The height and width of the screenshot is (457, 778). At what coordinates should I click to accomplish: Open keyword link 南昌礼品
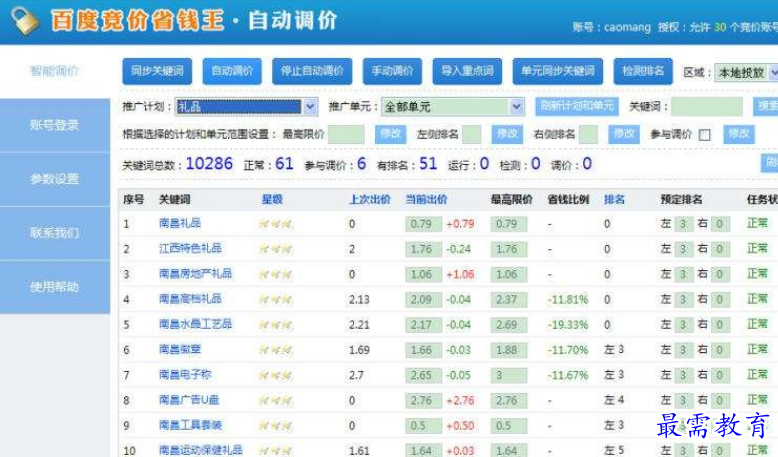click(x=180, y=223)
